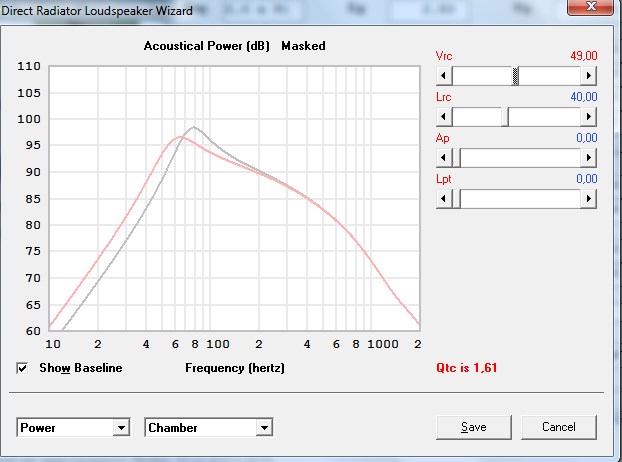The height and width of the screenshot is (462, 622).
Task: Decrease Lrc with the left arrow
Action: pyautogui.click(x=444, y=117)
